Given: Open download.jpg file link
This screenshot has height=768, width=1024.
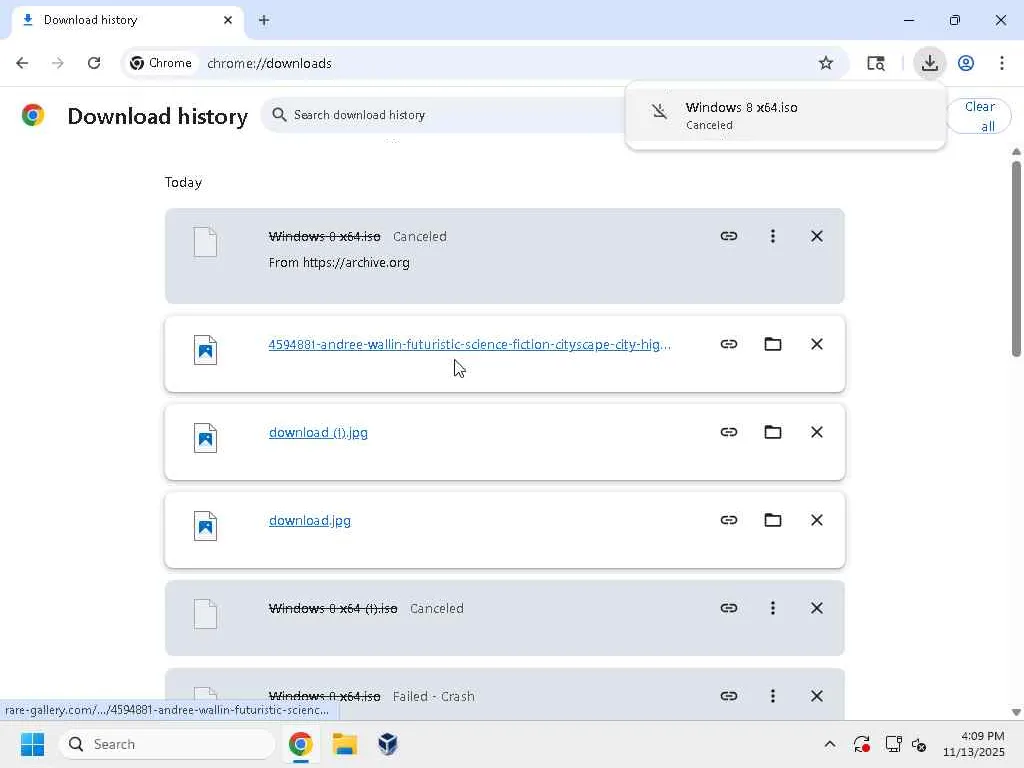Looking at the screenshot, I should coord(310,520).
